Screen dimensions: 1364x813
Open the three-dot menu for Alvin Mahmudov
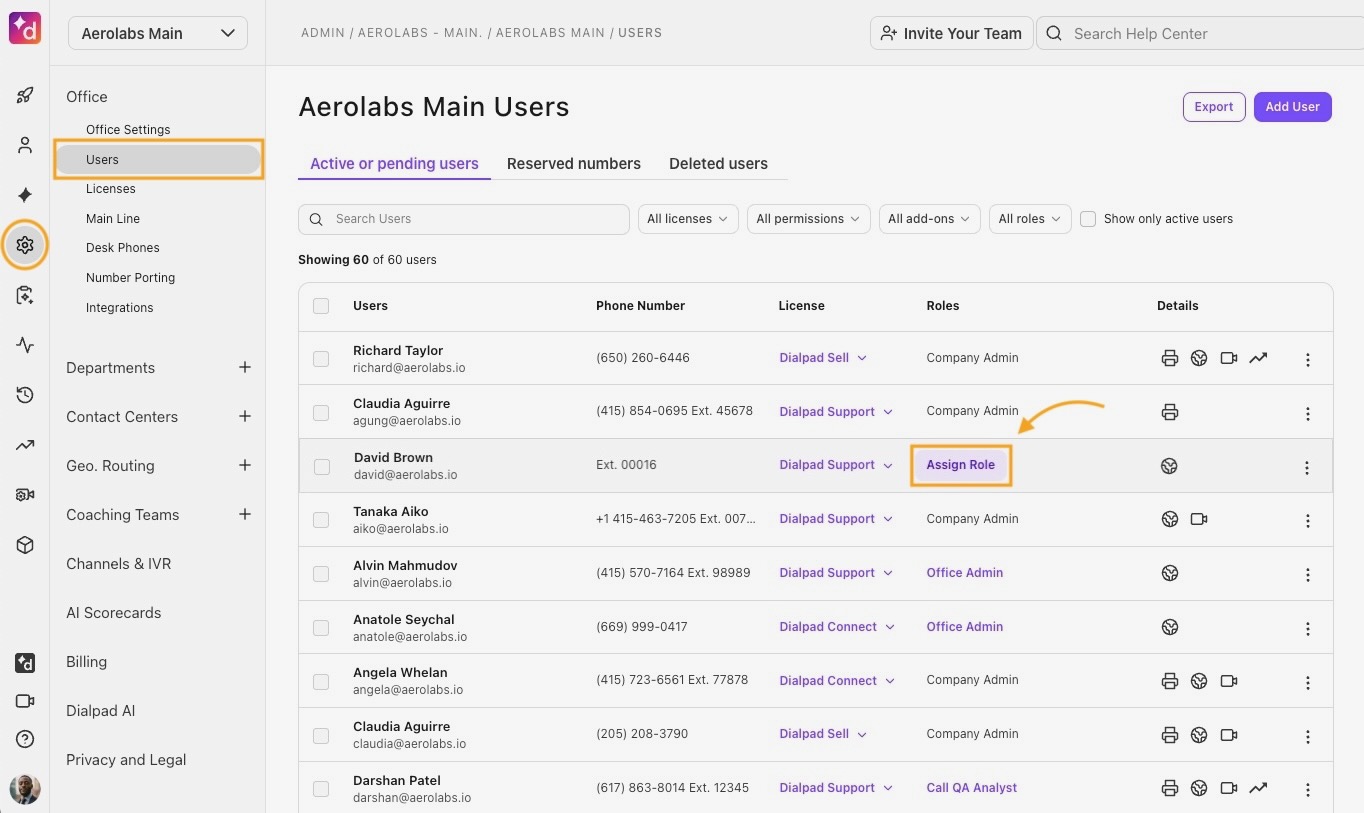[x=1308, y=575]
